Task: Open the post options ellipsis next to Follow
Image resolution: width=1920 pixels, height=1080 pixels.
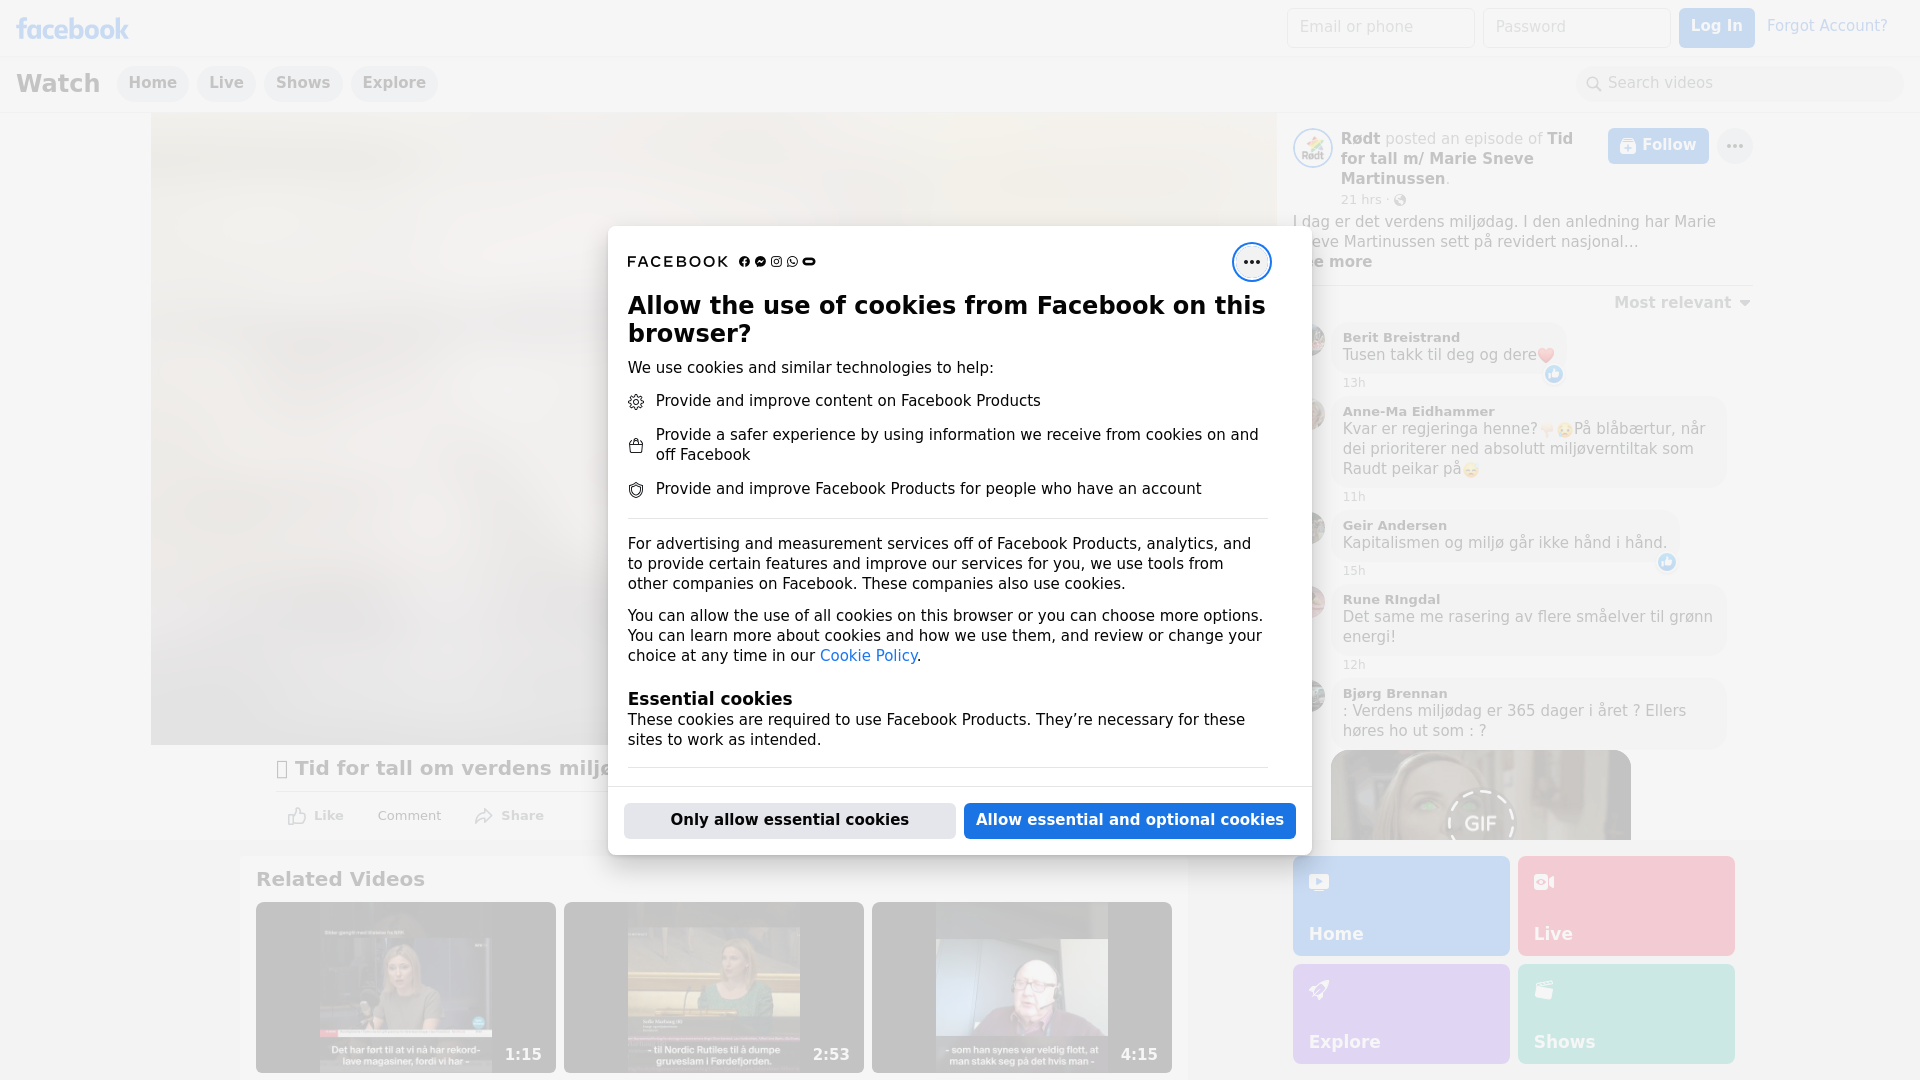Action: 1734,146
